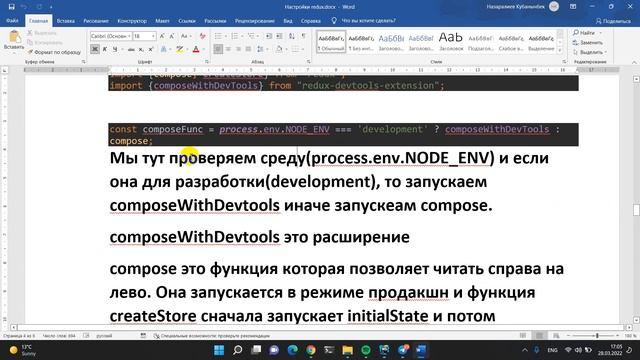640x360 pixels.
Task: Open the Font dialog launcher
Action: coord(207,62)
